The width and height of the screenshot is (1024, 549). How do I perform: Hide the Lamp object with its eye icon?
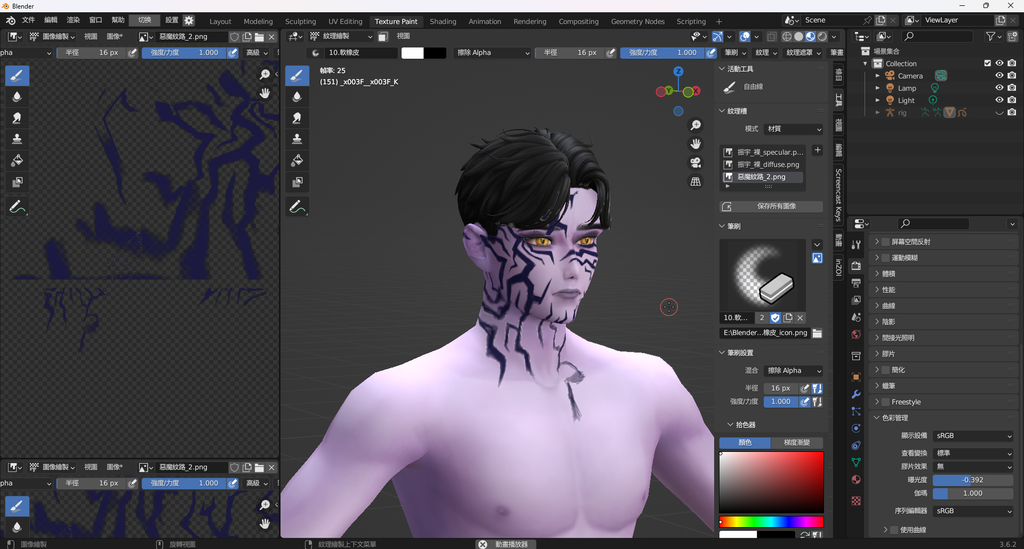999,88
